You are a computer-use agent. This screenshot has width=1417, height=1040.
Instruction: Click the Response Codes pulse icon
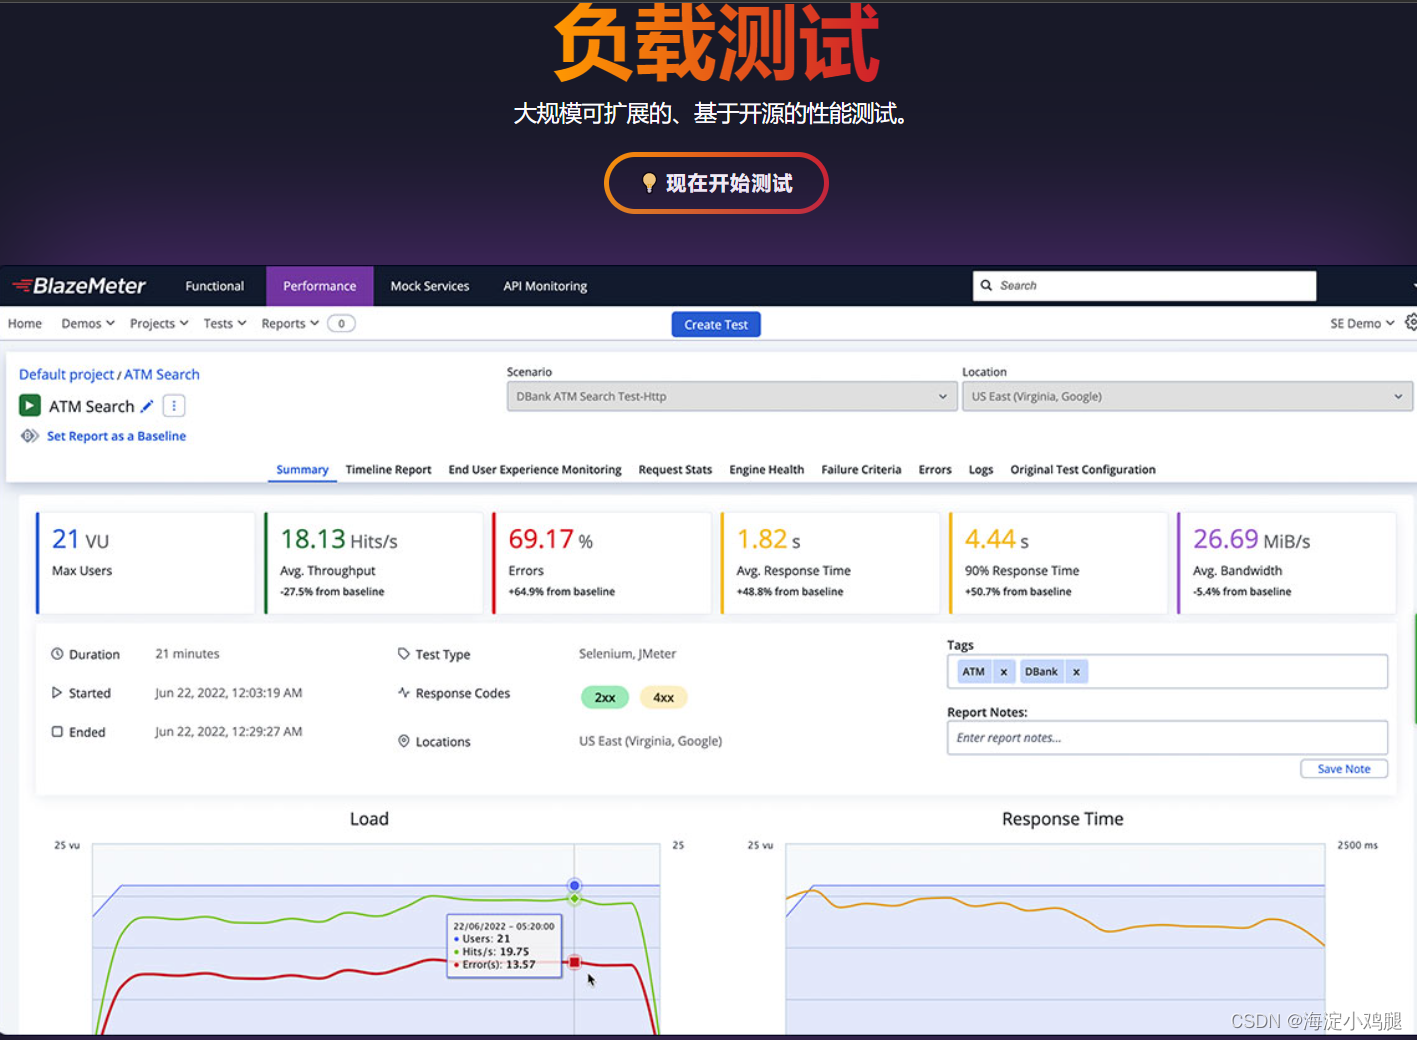404,693
